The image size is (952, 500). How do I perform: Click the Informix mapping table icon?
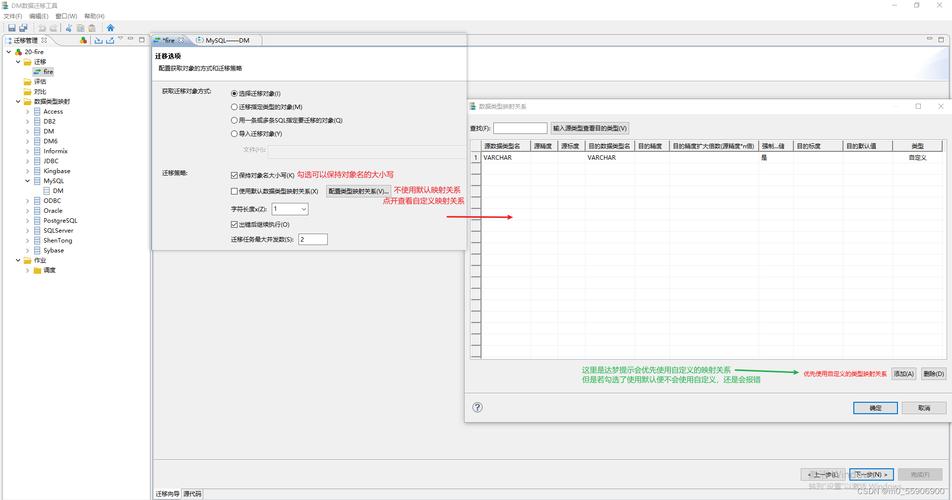[37, 151]
